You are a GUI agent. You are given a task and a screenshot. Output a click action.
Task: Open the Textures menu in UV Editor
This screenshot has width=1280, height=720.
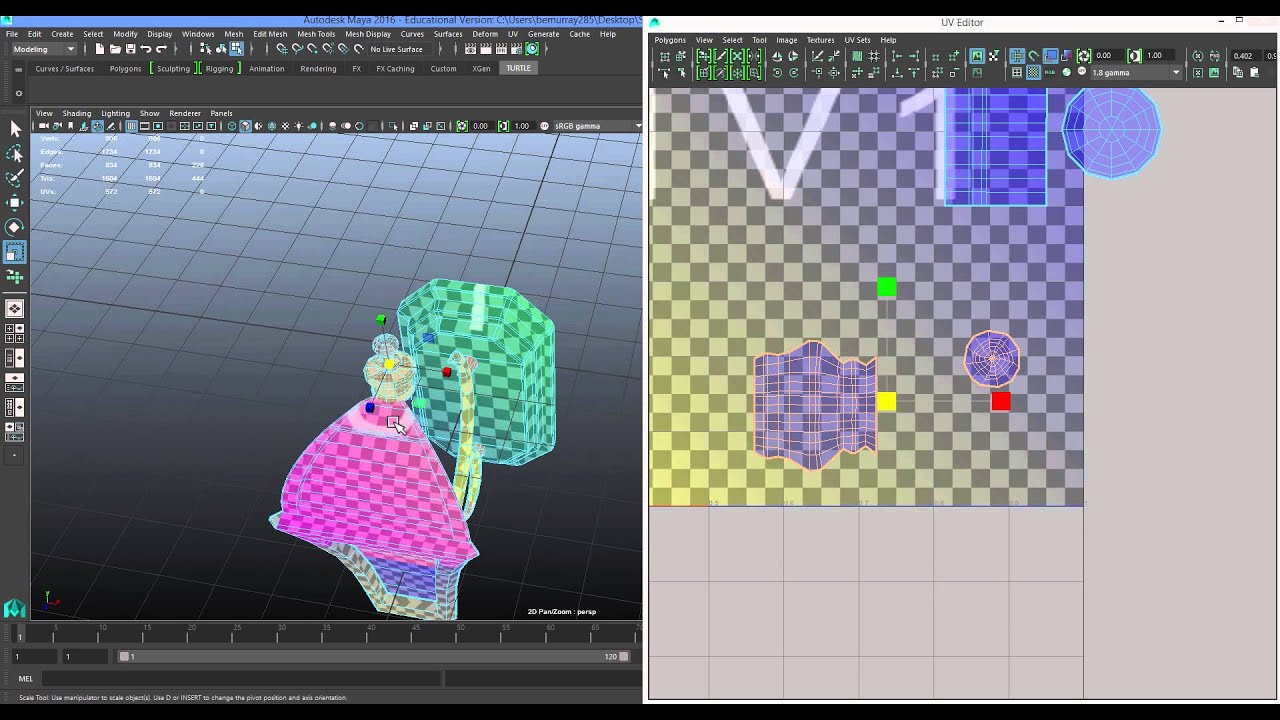coord(820,40)
